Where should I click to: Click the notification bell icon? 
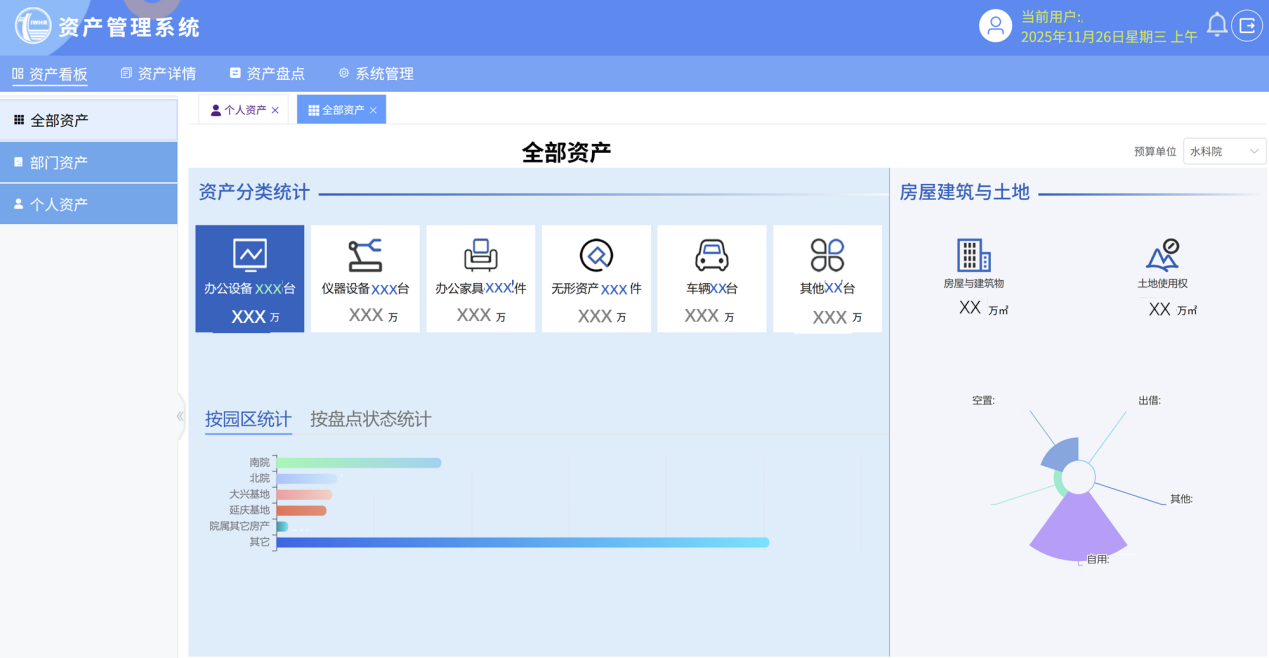pos(1216,25)
